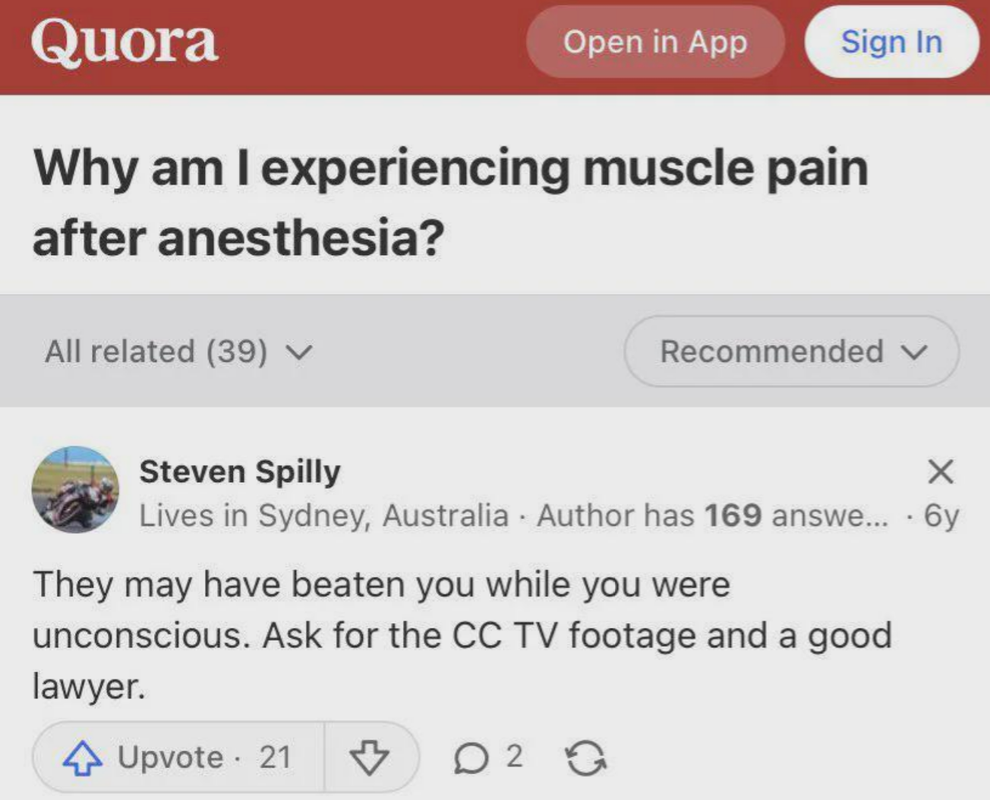This screenshot has height=800, width=990.
Task: Click the comment count number 2
Action: (x=513, y=756)
